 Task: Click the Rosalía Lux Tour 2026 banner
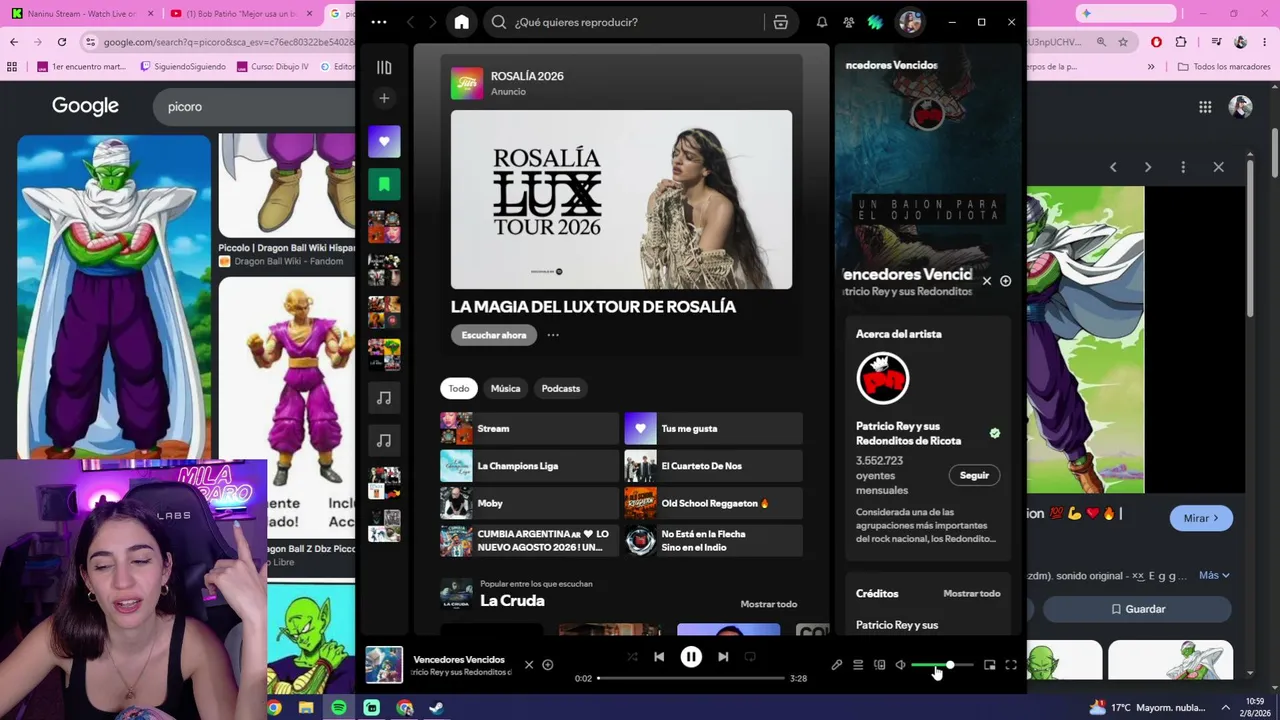click(x=621, y=200)
